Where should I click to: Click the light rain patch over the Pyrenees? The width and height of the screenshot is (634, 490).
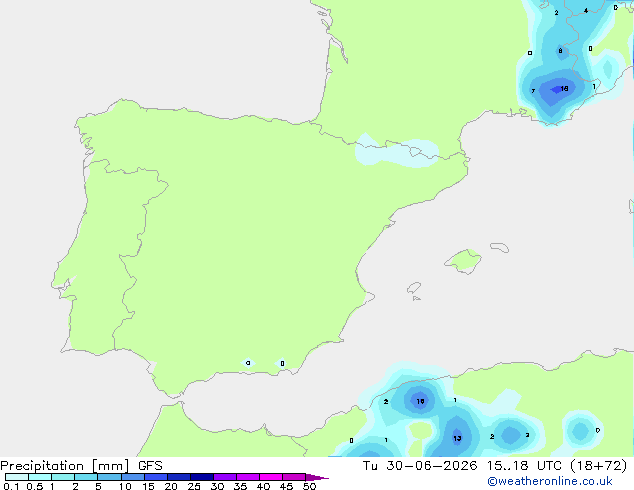click(x=396, y=152)
